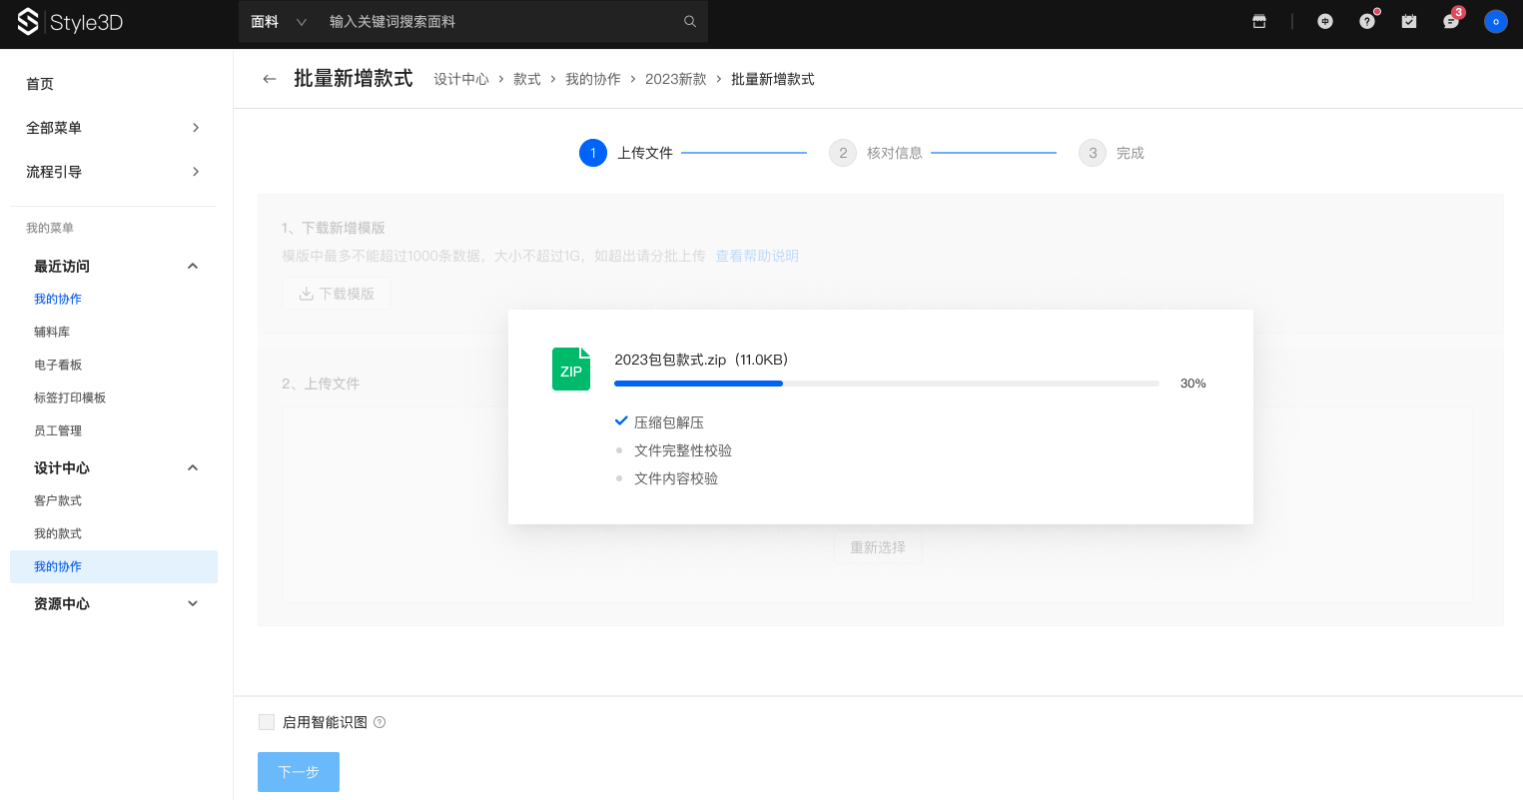Click 2023新款 in the breadcrumb

pyautogui.click(x=675, y=79)
